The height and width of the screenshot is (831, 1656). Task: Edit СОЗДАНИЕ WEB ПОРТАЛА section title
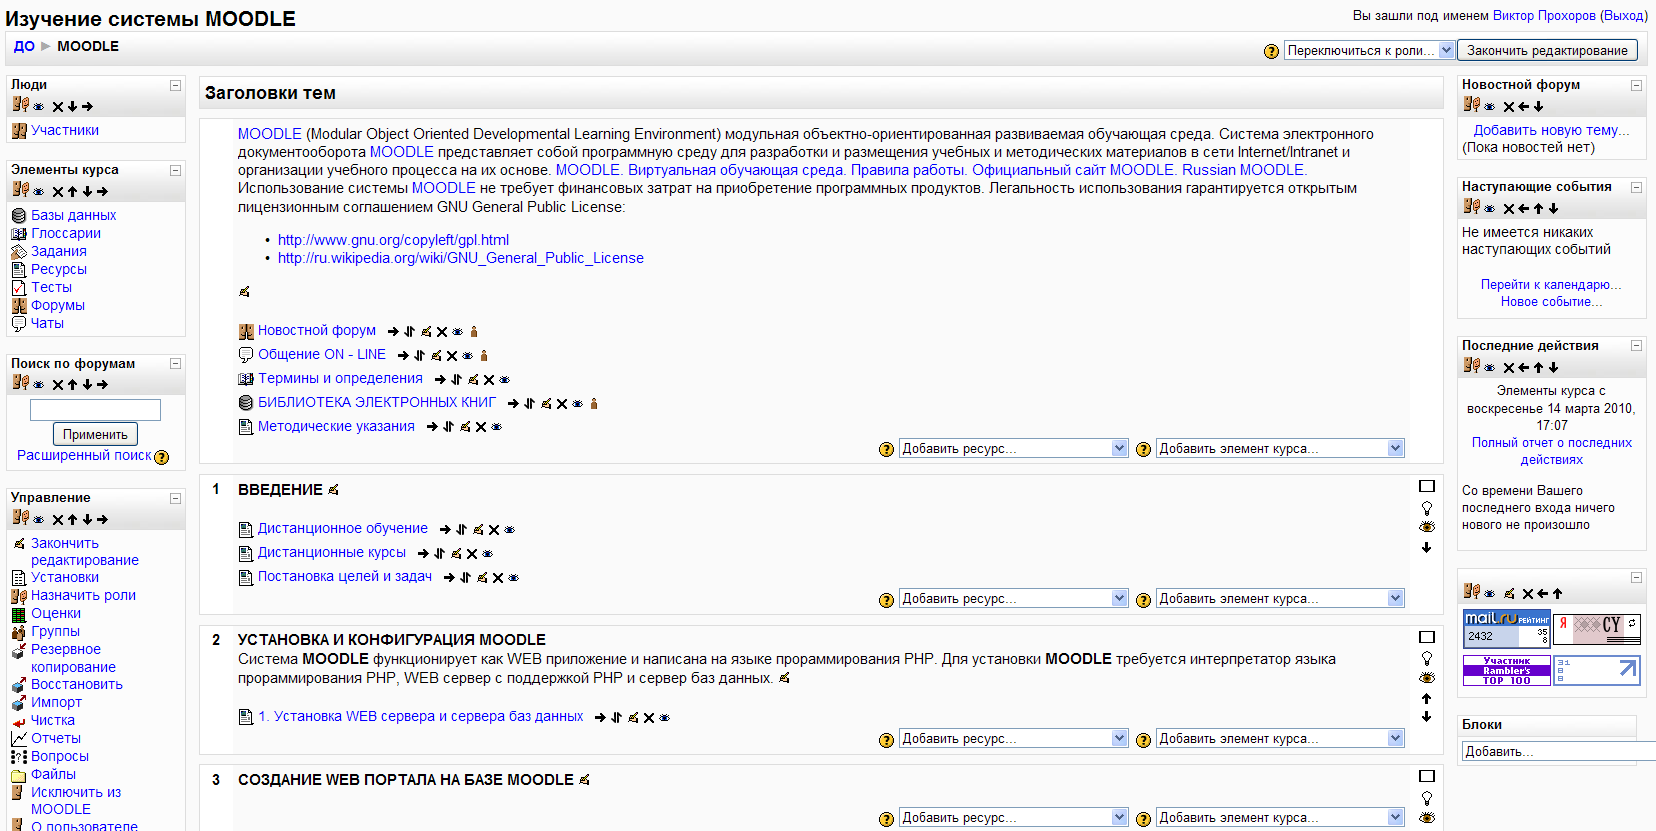tap(584, 780)
